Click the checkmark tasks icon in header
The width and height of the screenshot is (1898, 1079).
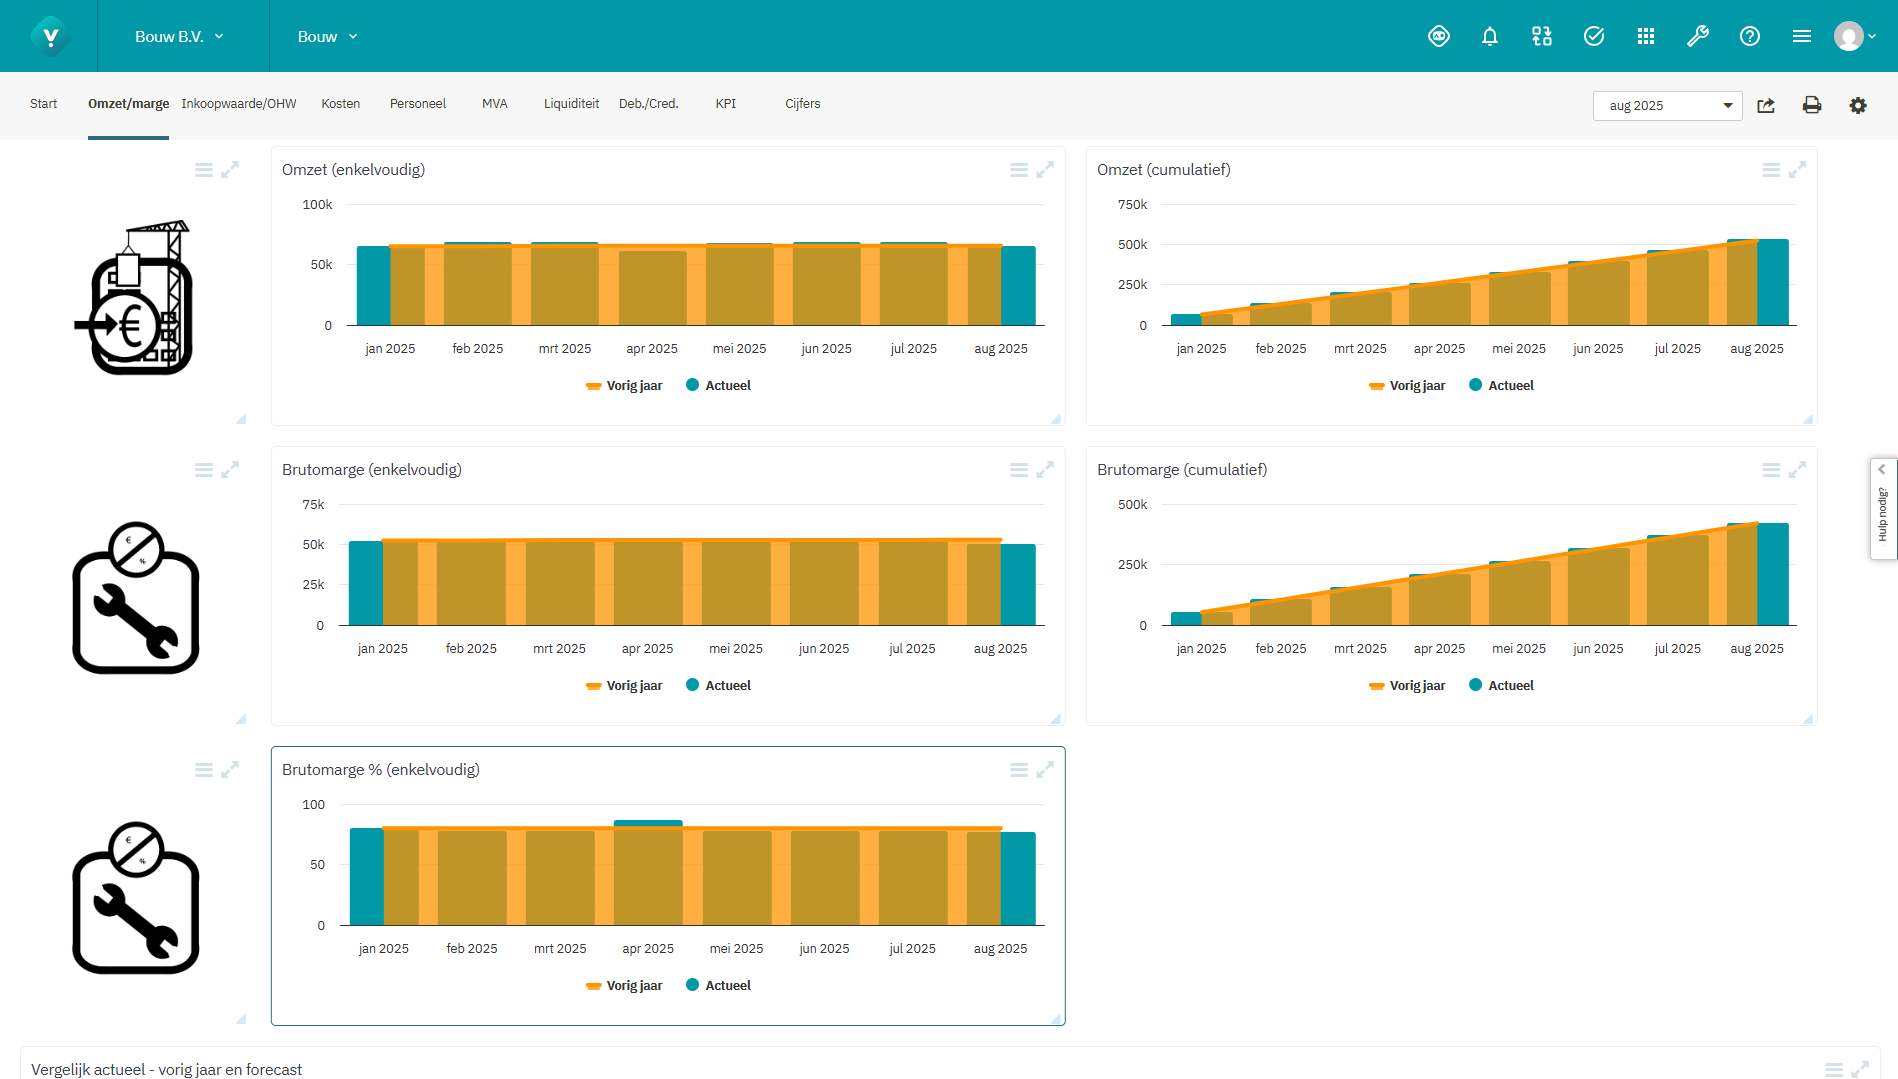(x=1594, y=37)
